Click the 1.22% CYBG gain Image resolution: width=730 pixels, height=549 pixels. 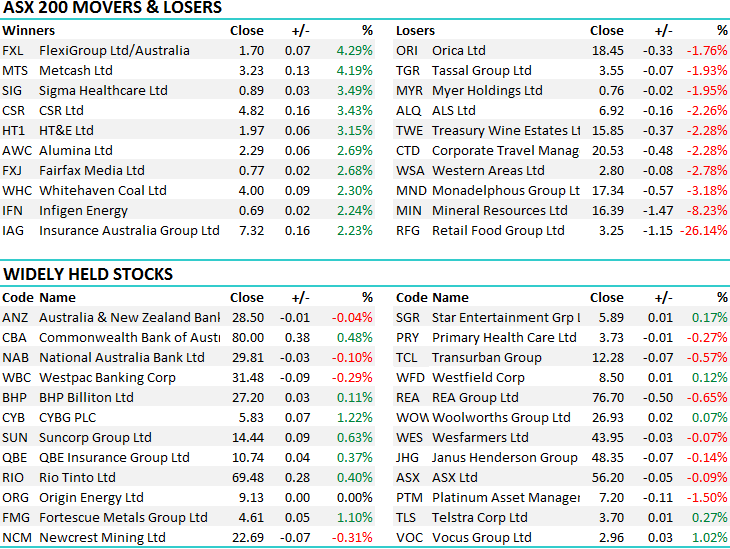(x=354, y=418)
